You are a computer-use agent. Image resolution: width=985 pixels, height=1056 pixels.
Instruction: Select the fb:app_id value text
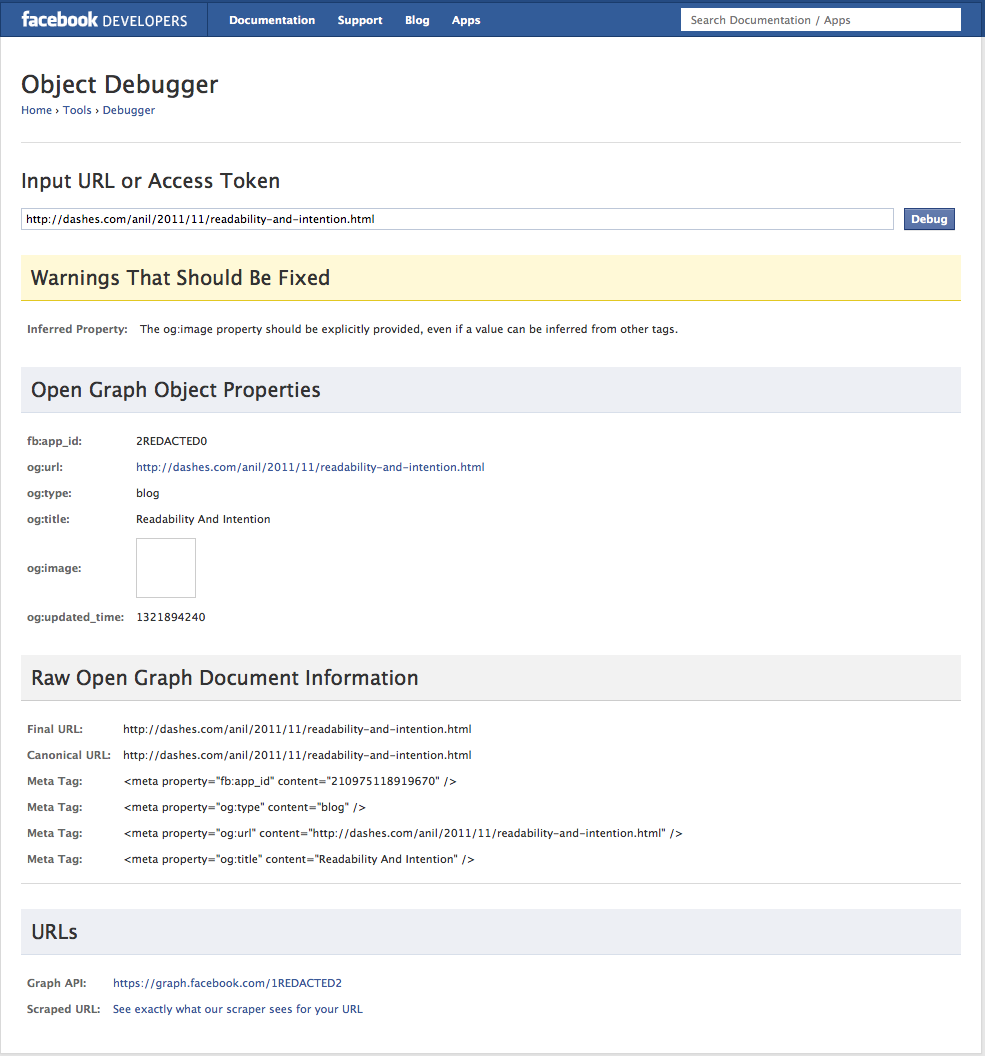click(x=170, y=441)
